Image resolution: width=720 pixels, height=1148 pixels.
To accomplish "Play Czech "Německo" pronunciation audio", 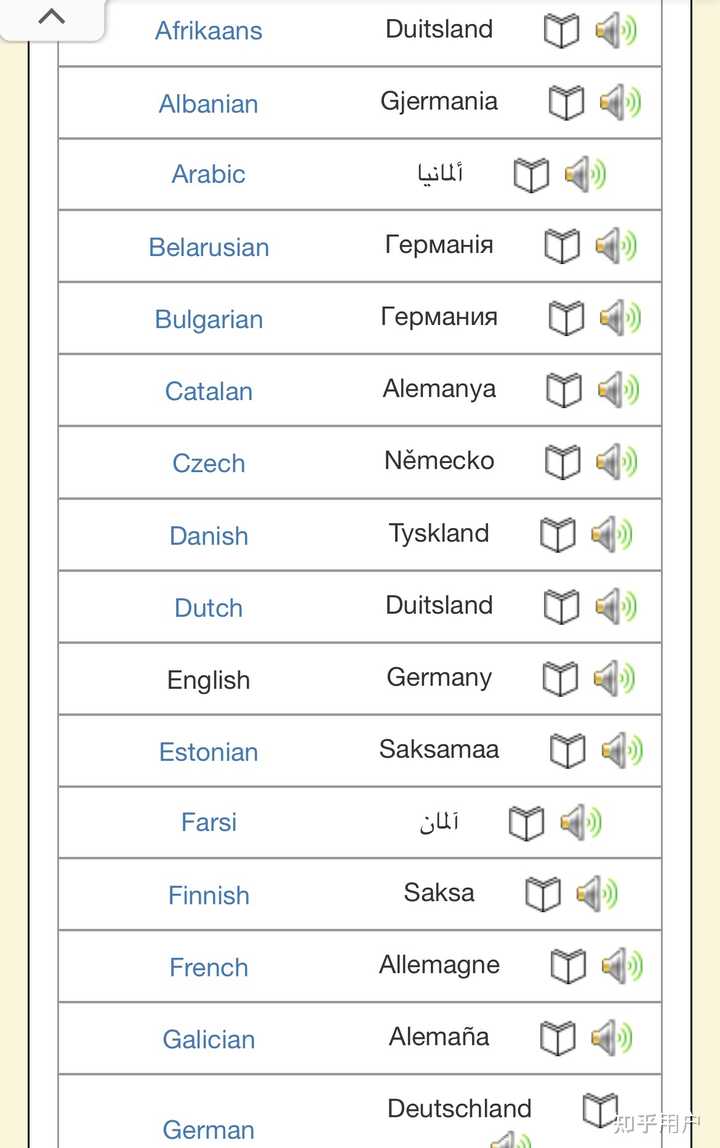I will 617,462.
